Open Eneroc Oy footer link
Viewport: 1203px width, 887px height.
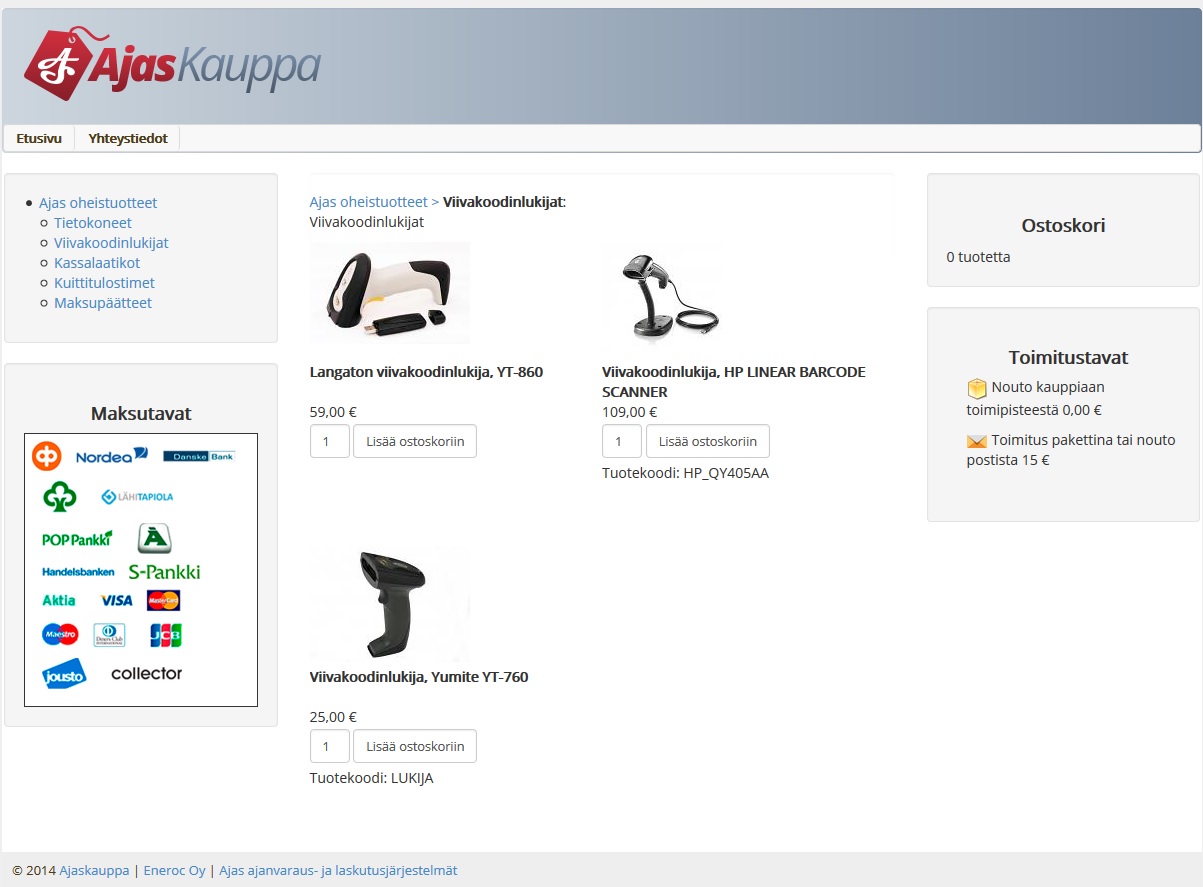click(x=174, y=871)
